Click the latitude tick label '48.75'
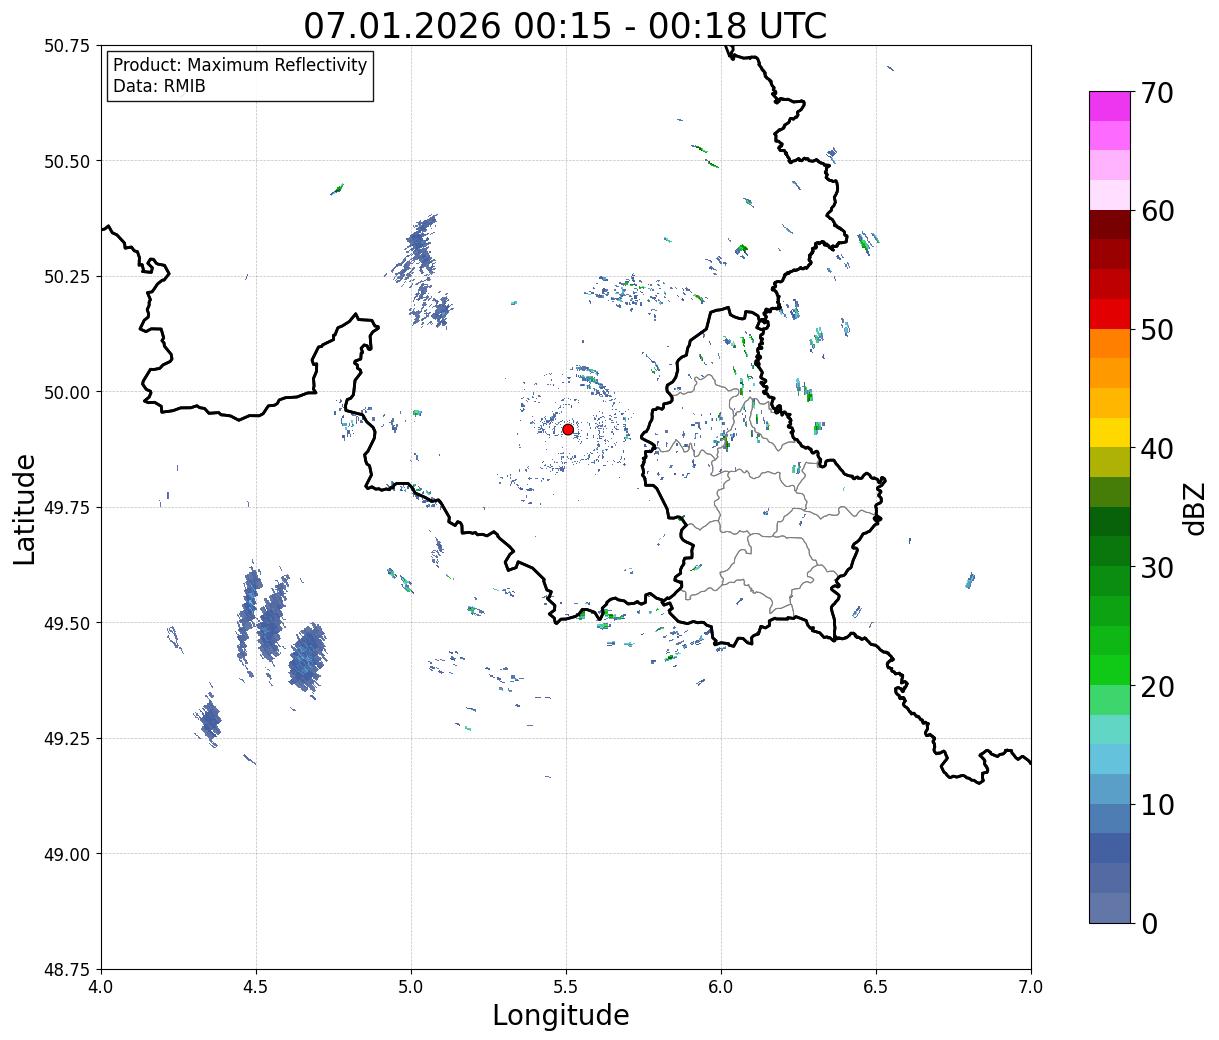Screen dimensions: 1219x1040 click(x=67, y=970)
